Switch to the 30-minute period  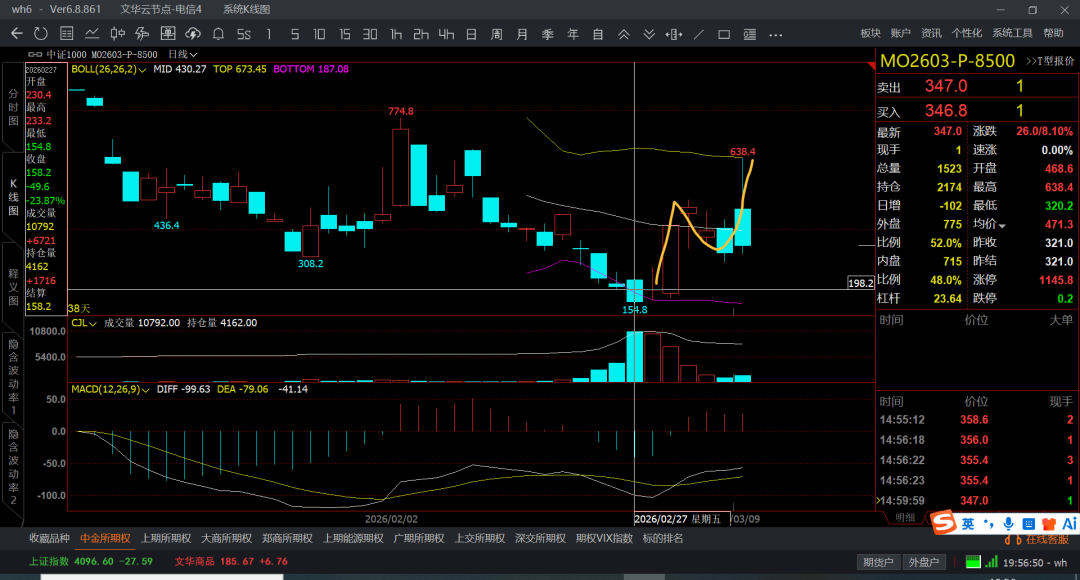(x=370, y=33)
